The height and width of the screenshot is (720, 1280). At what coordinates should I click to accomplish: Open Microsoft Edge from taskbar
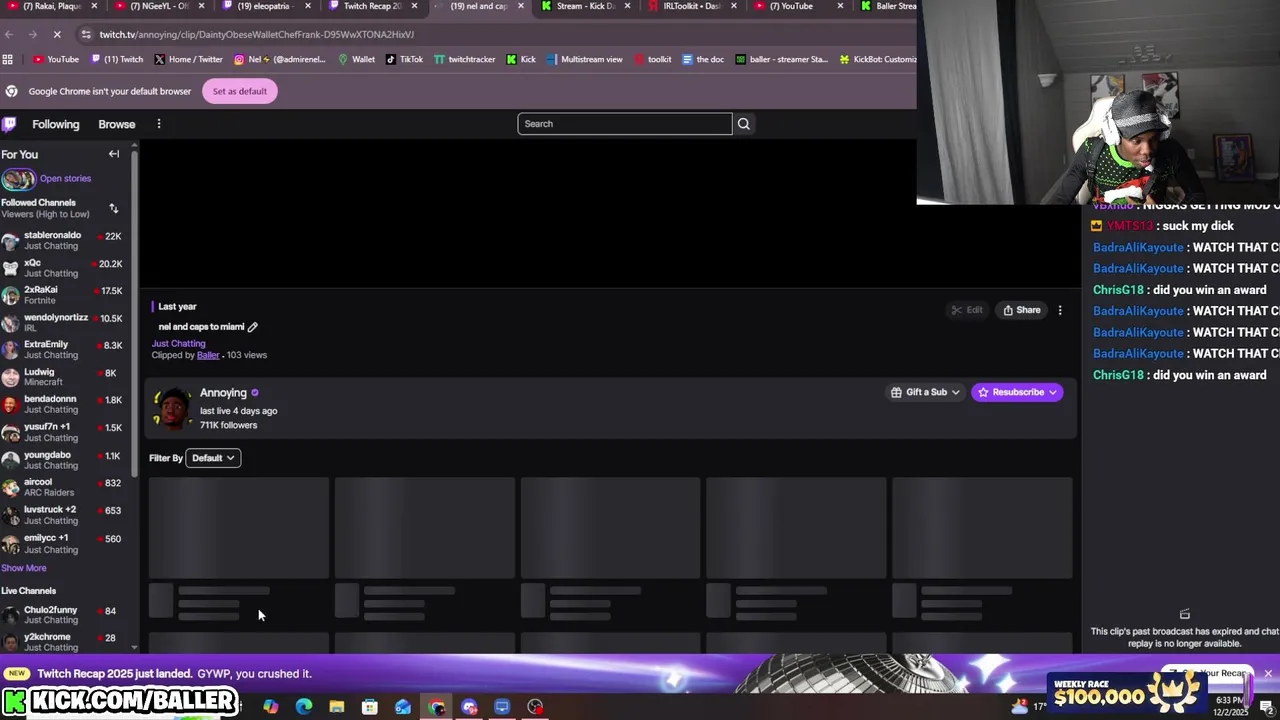click(304, 707)
